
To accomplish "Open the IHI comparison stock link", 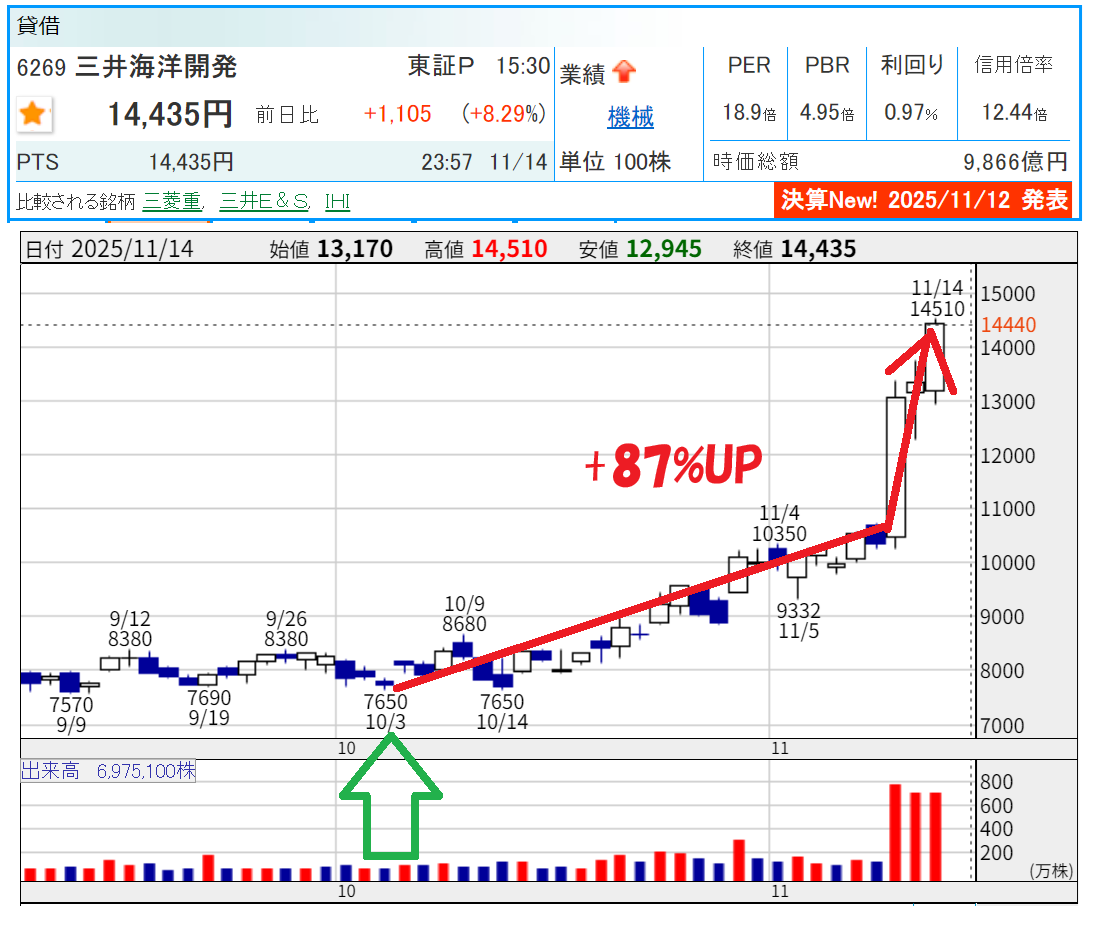I will tap(337, 201).
